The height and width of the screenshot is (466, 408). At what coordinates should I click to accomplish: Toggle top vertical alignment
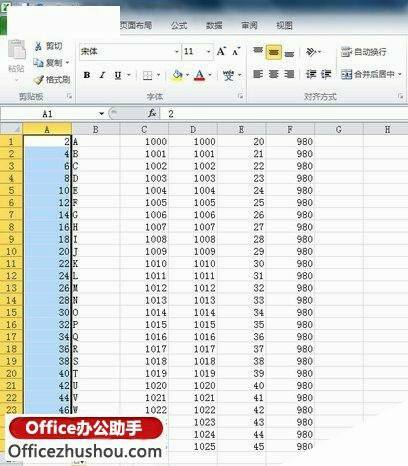point(258,51)
